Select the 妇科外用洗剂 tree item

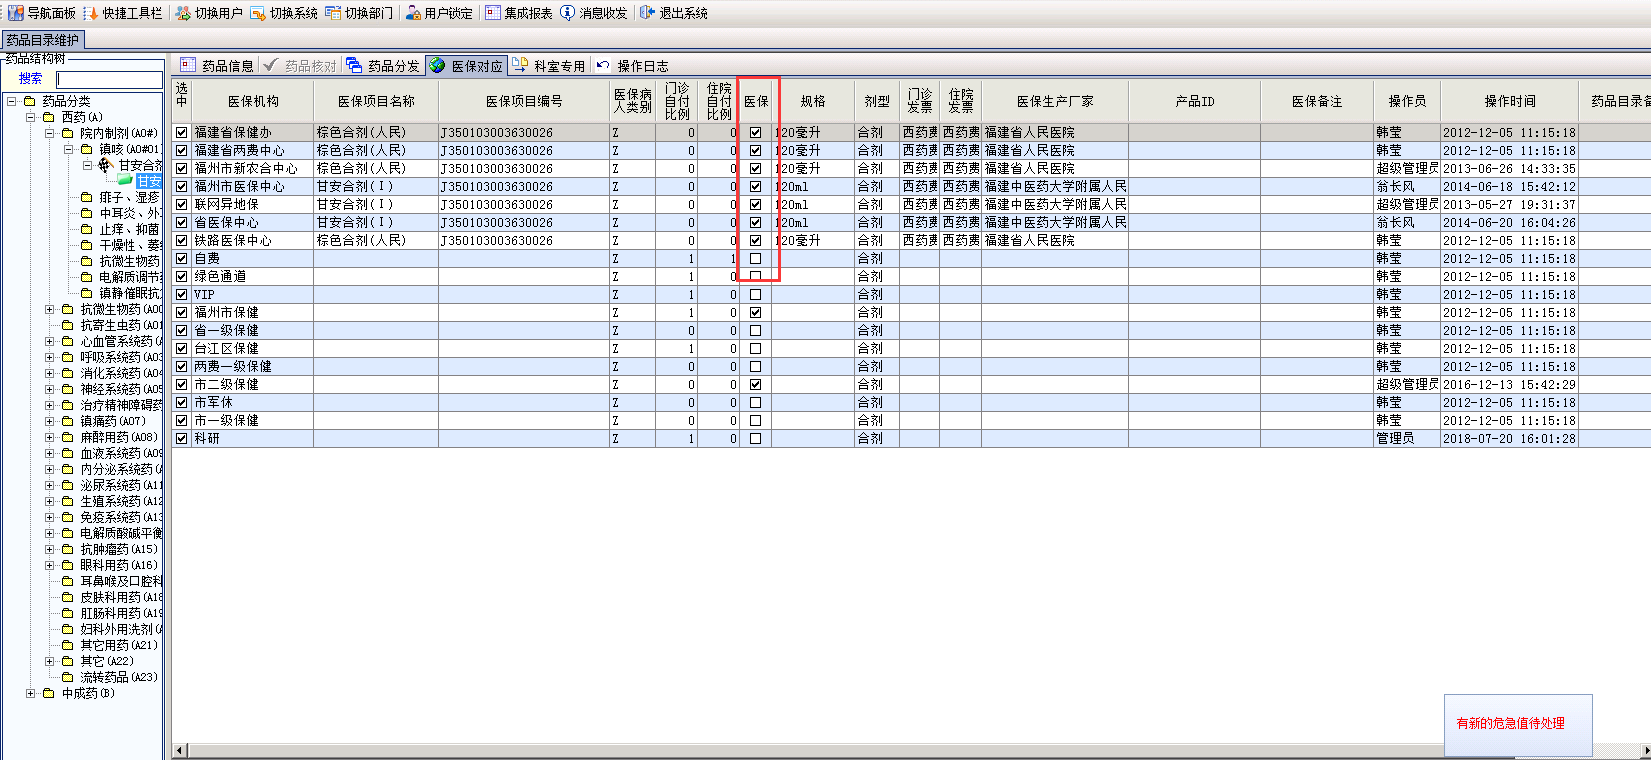click(121, 629)
